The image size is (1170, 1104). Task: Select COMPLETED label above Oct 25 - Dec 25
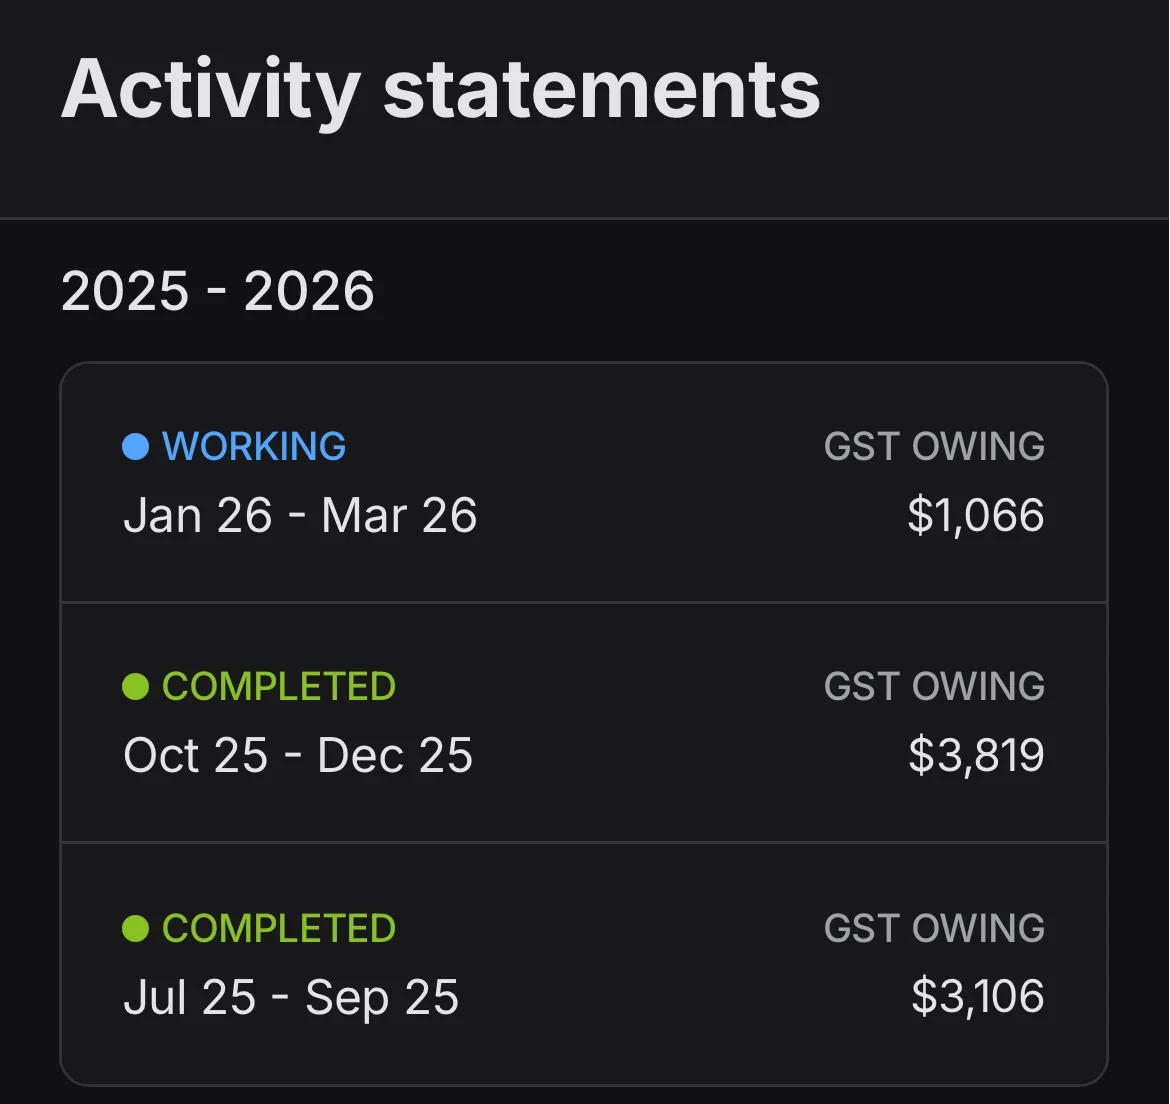(x=279, y=687)
